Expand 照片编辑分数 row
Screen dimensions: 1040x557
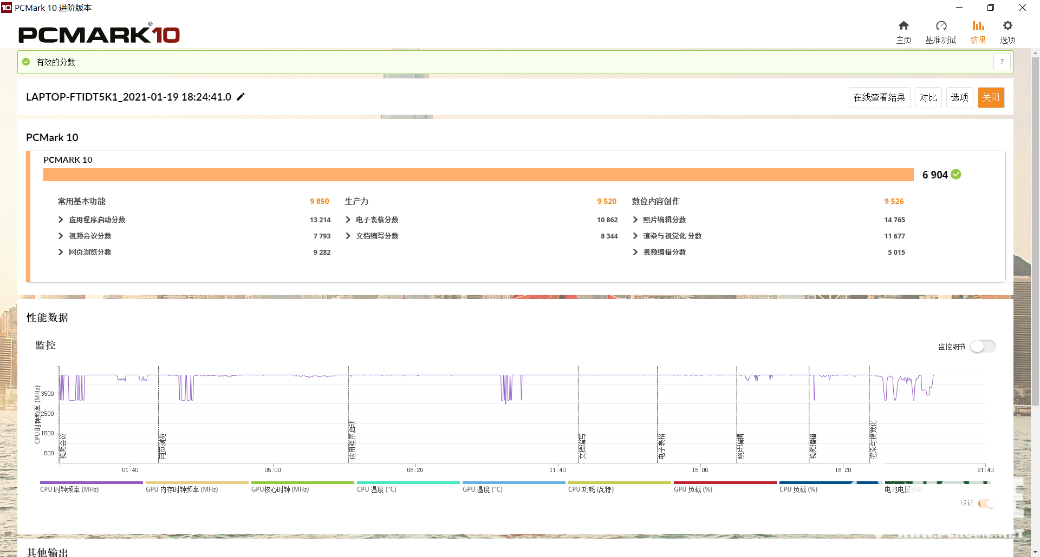[x=635, y=219]
